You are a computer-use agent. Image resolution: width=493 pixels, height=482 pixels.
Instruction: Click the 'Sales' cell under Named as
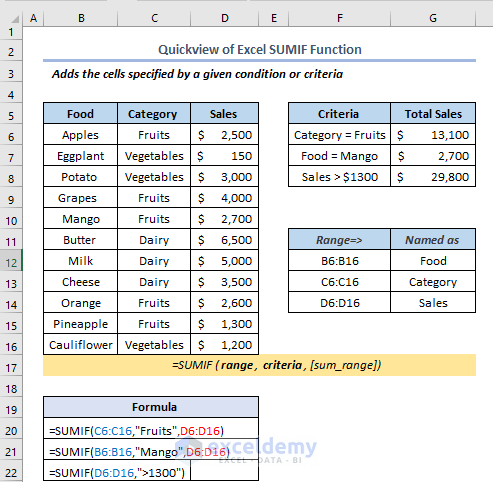coord(433,303)
